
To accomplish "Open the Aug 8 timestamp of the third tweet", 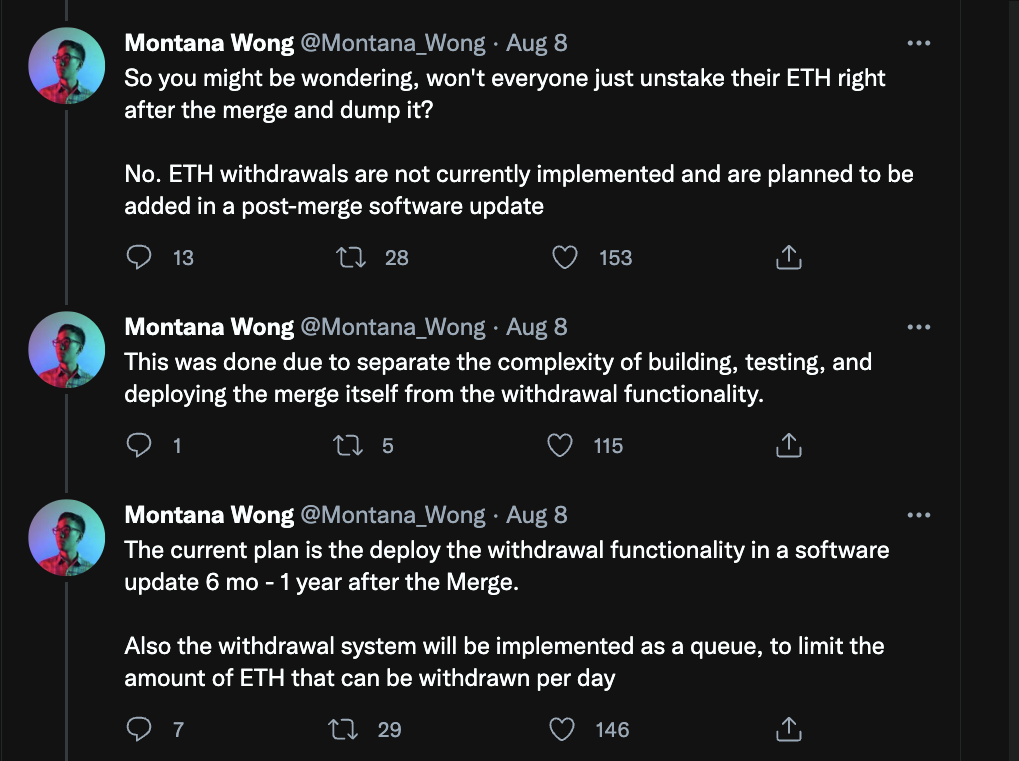I will (x=537, y=515).
